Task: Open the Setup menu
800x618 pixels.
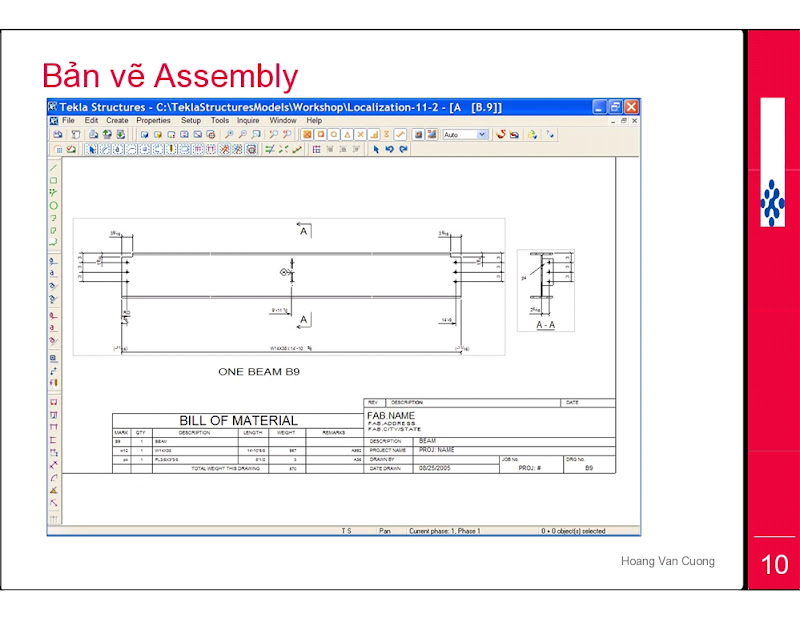Action: click(x=191, y=120)
